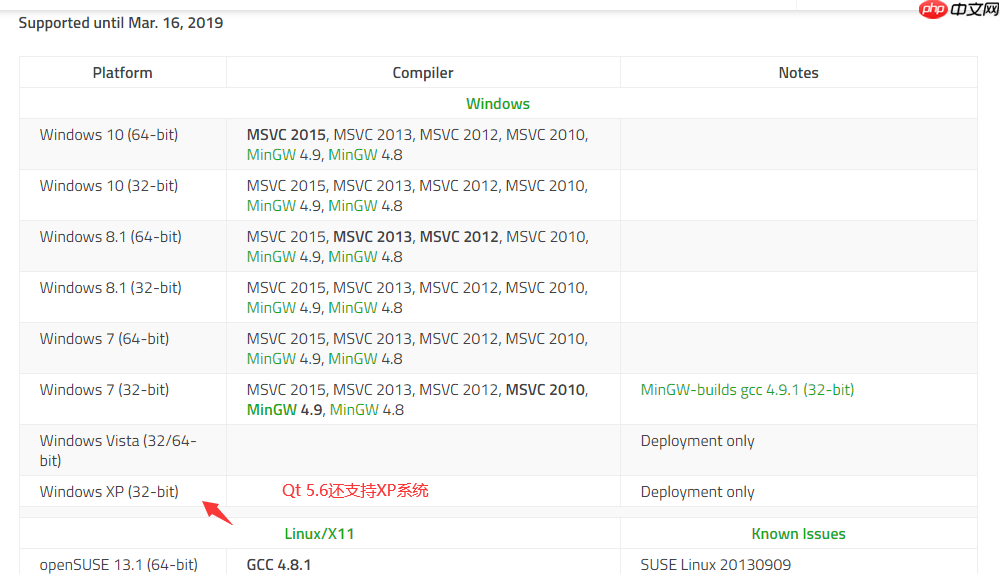
Task: Click bold MSVC 2015 in Windows 10 (64-bit) row
Action: tap(286, 135)
